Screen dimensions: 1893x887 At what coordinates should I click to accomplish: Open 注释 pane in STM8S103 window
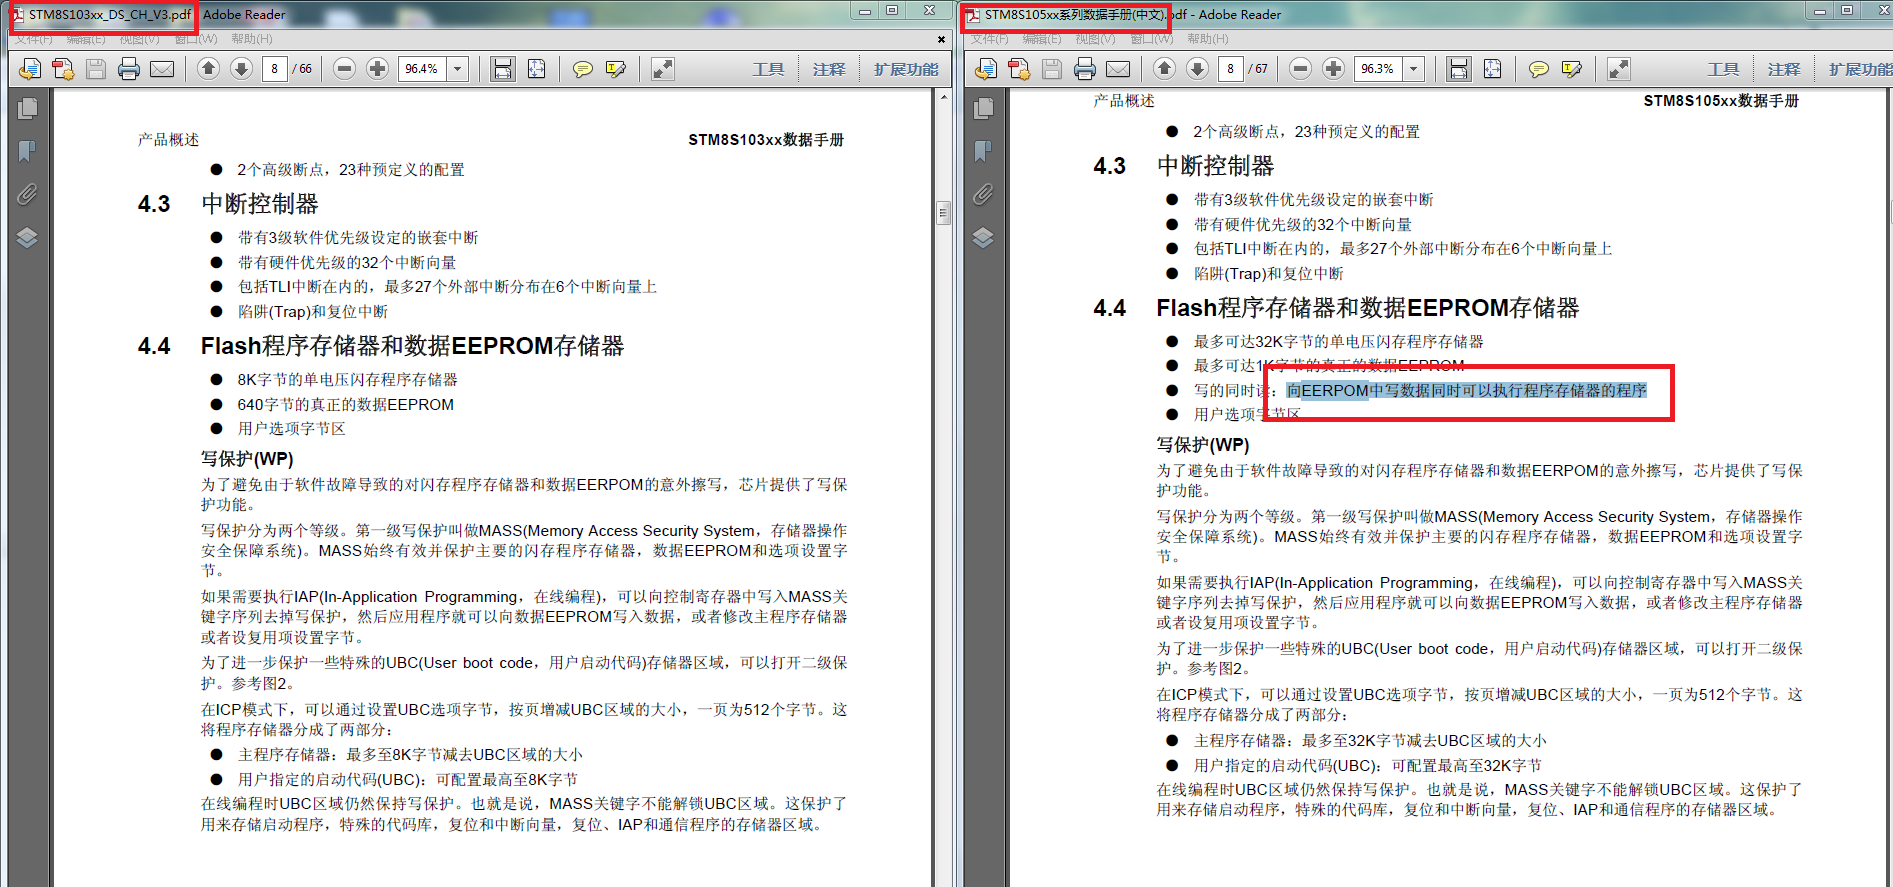(x=829, y=69)
